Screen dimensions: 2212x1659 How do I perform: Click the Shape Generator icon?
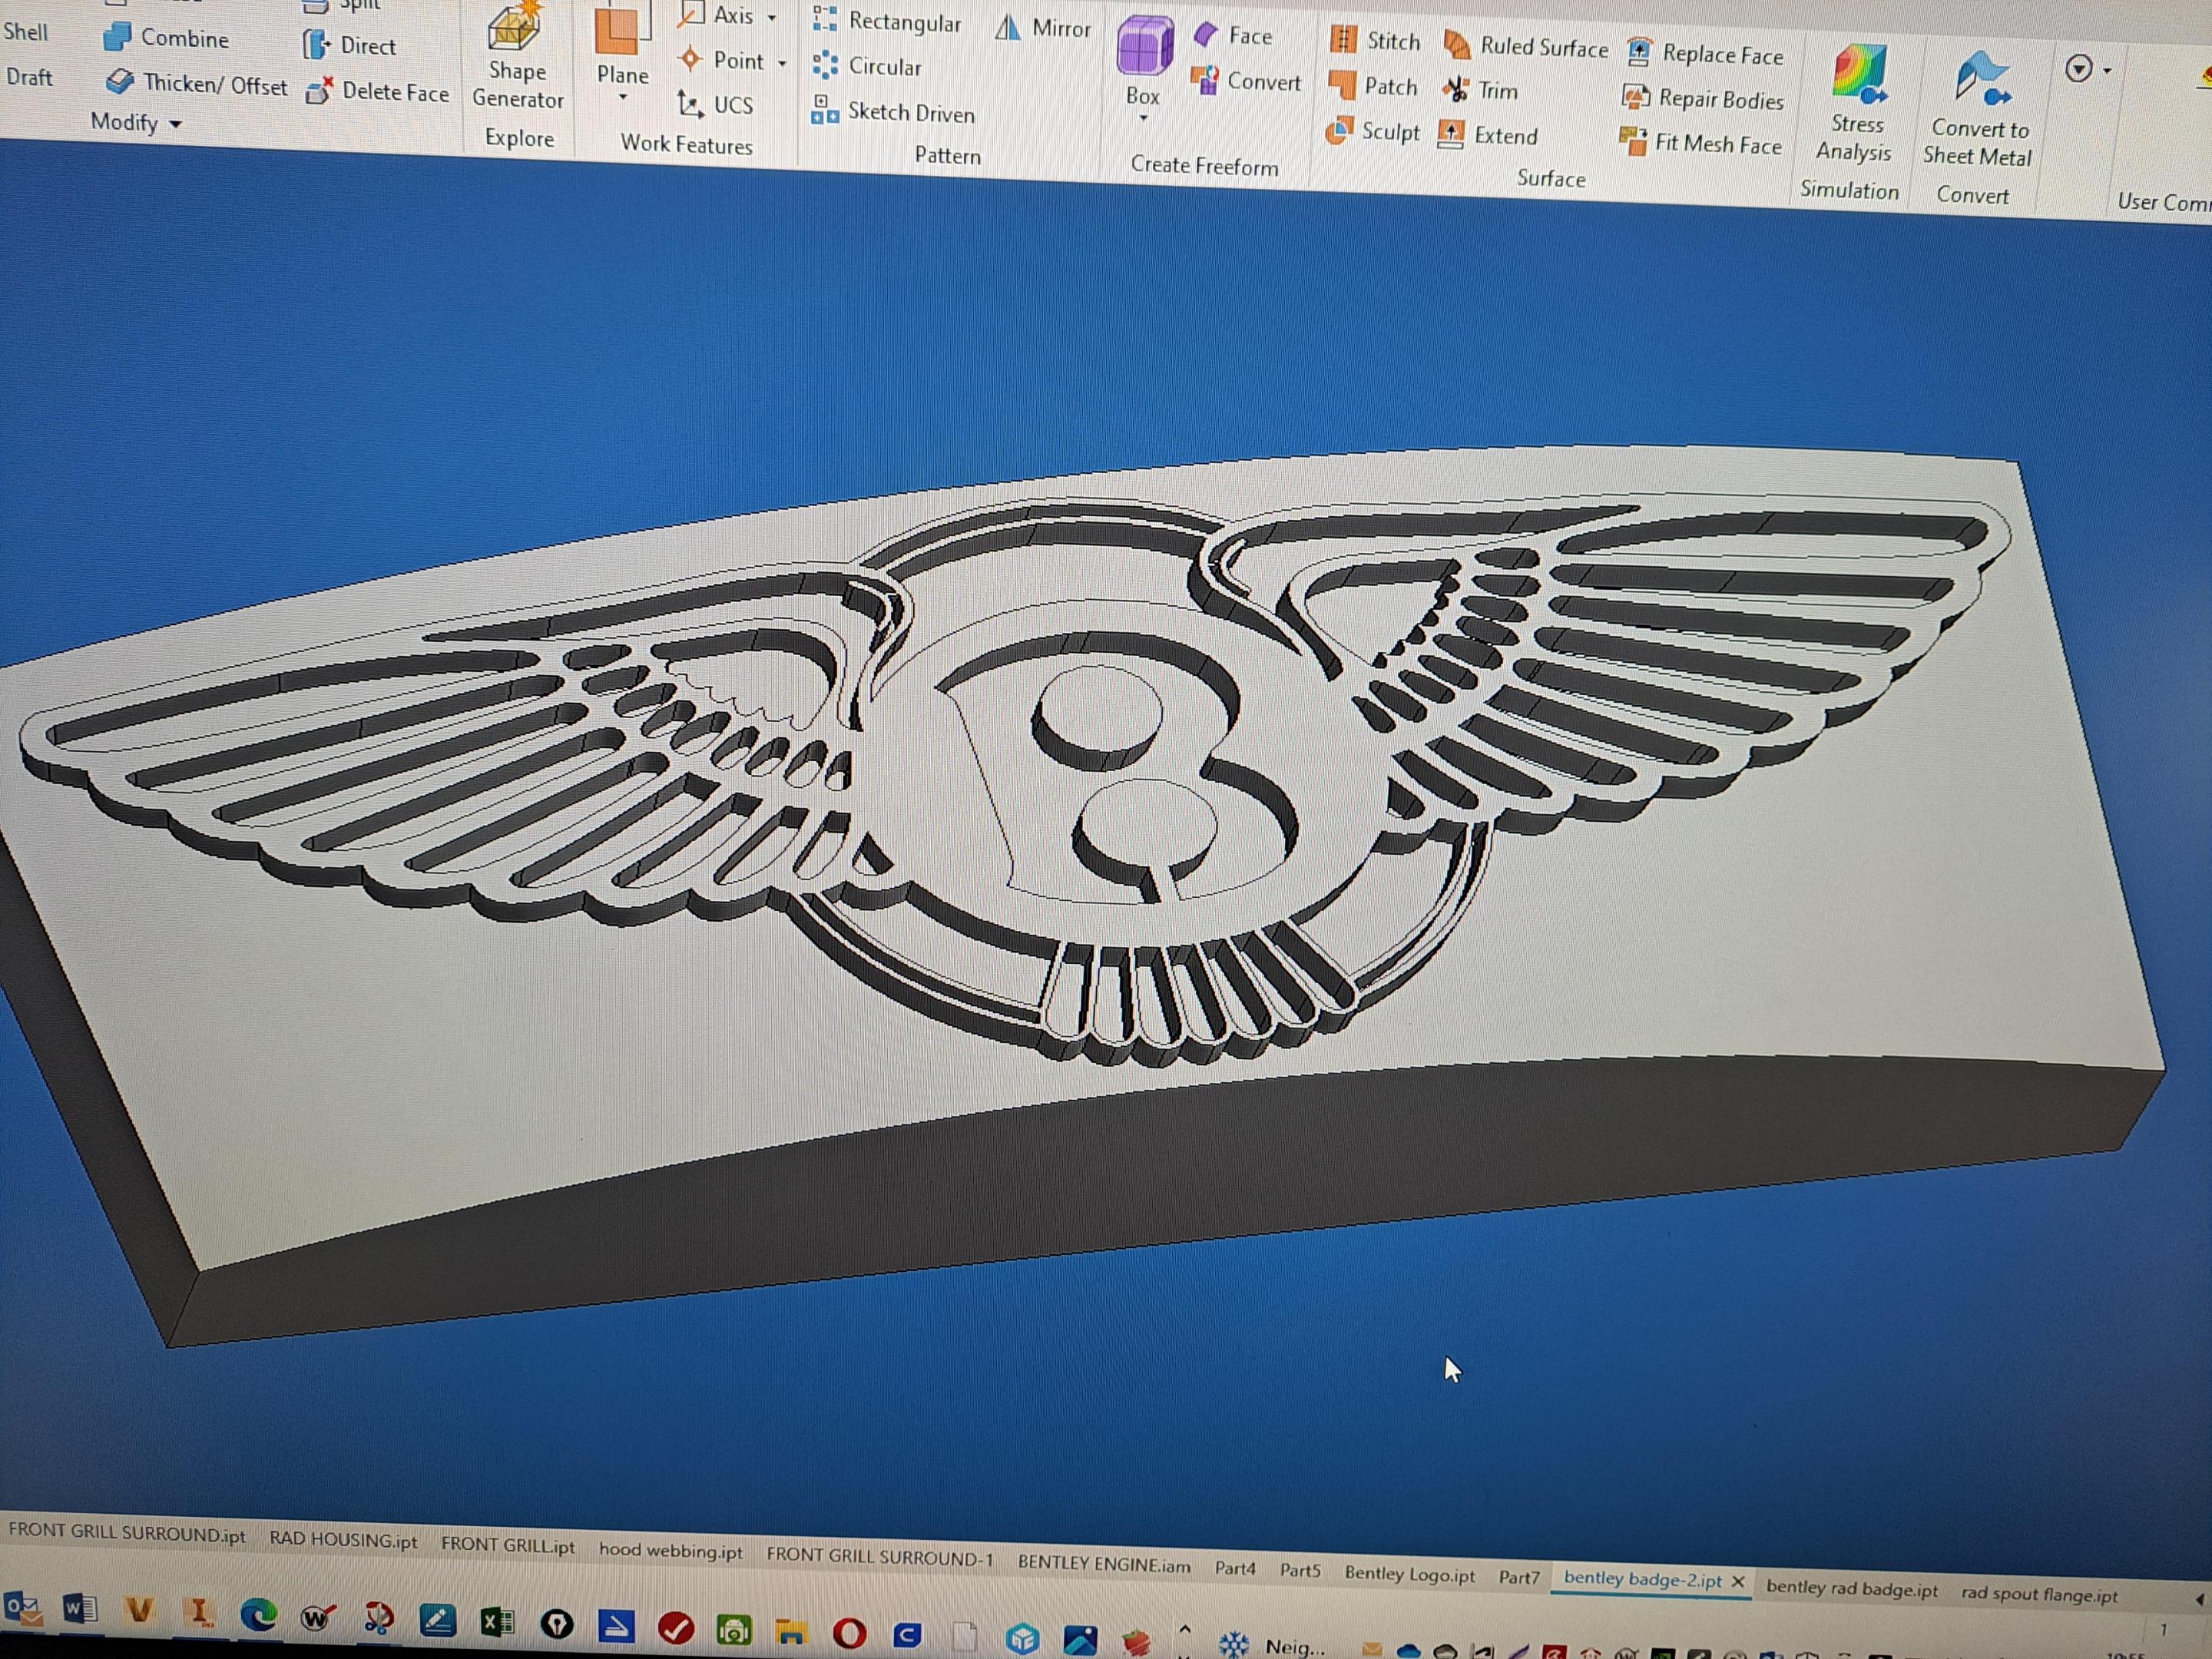click(x=515, y=27)
